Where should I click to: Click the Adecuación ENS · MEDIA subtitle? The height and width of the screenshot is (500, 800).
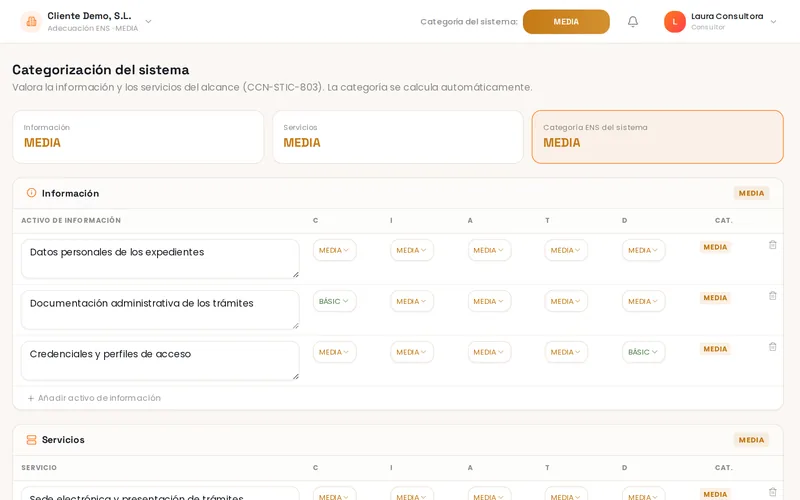click(92, 28)
